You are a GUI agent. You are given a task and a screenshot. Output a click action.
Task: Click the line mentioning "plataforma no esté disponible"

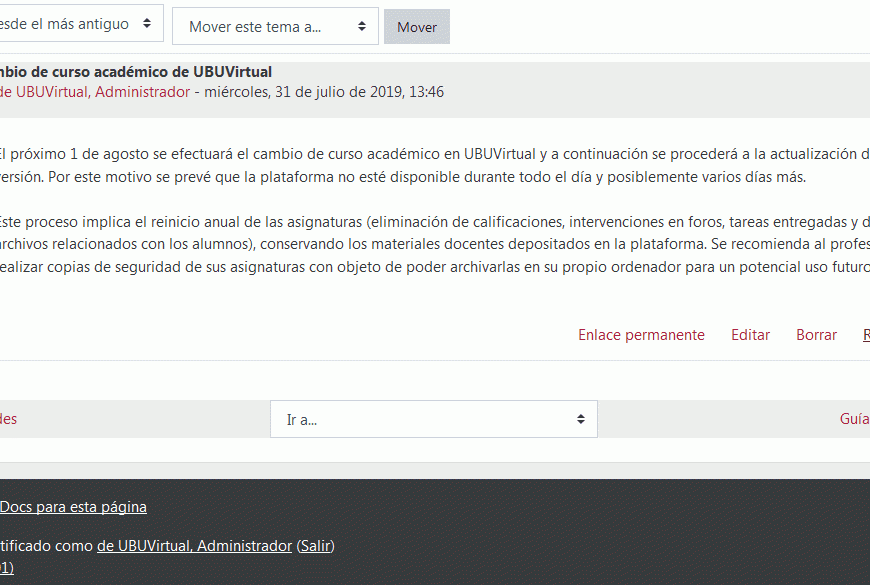[x=403, y=177]
